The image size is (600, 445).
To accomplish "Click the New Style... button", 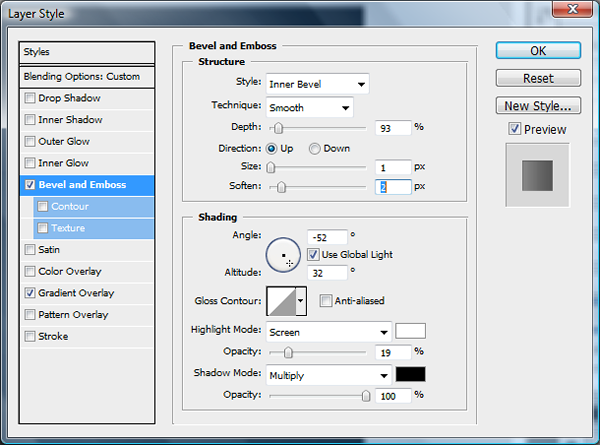I will [x=537, y=105].
